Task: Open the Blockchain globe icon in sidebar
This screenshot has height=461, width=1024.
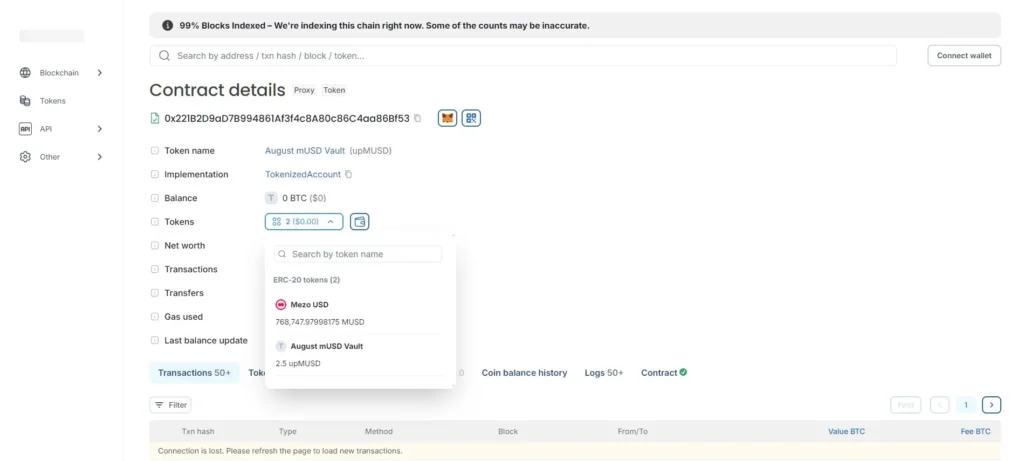Action: pyautogui.click(x=25, y=73)
